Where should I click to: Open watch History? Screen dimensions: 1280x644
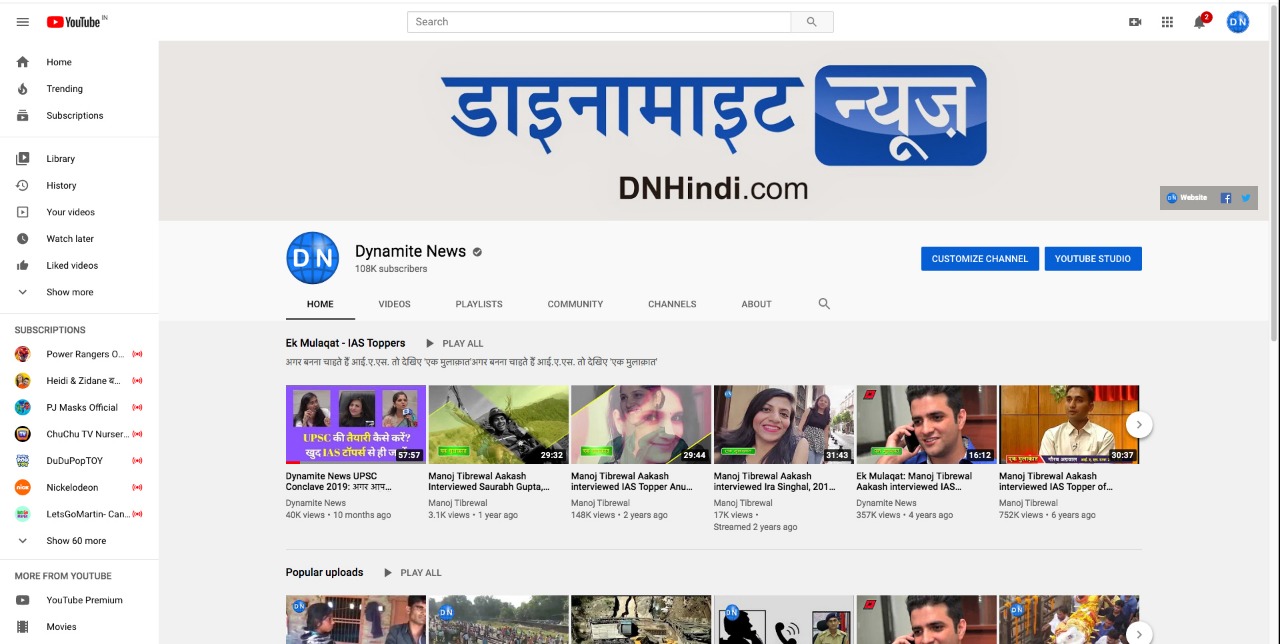(79, 186)
